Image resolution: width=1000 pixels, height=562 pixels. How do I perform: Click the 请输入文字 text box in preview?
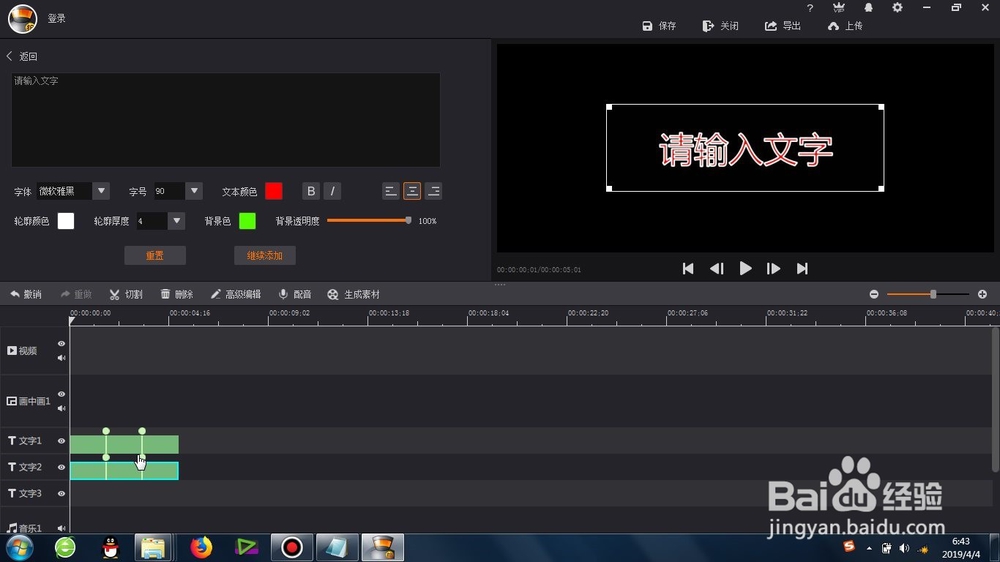[745, 148]
